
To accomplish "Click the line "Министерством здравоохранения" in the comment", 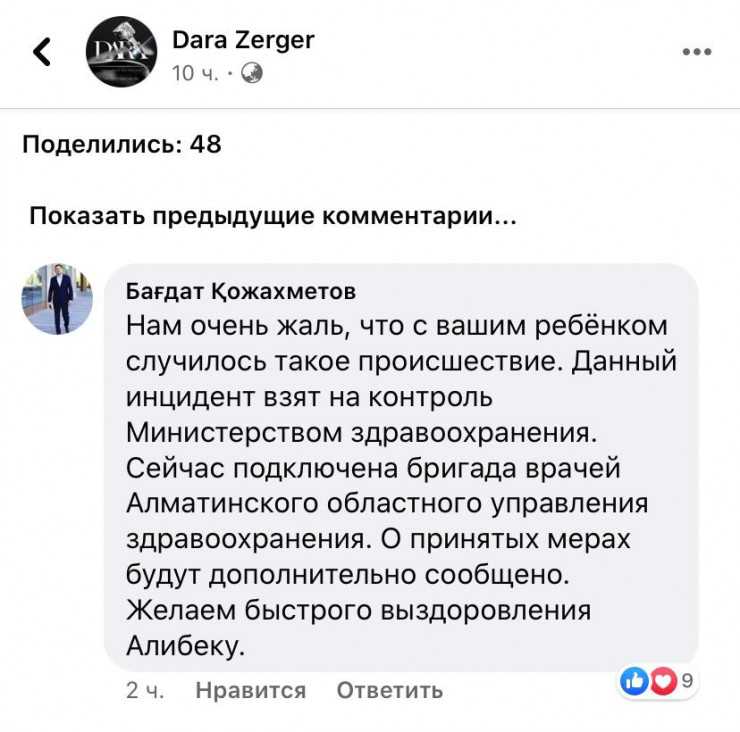I will pyautogui.click(x=353, y=431).
